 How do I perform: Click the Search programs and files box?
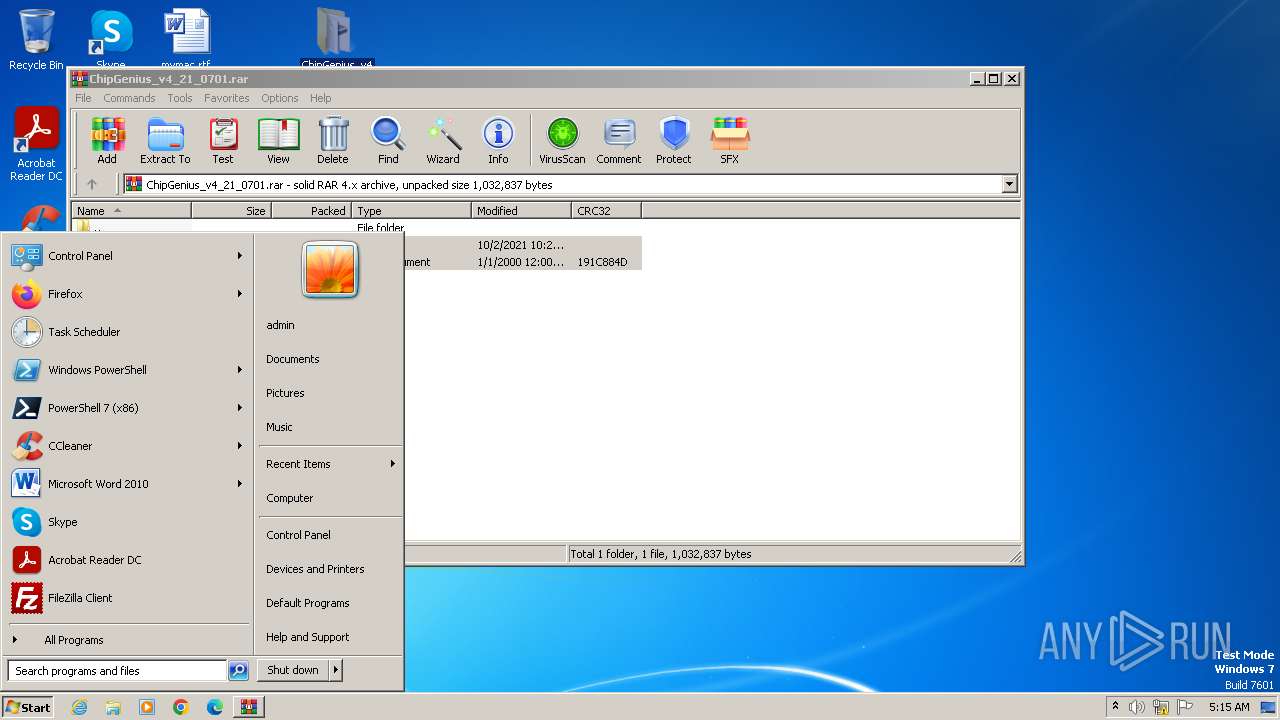point(117,671)
